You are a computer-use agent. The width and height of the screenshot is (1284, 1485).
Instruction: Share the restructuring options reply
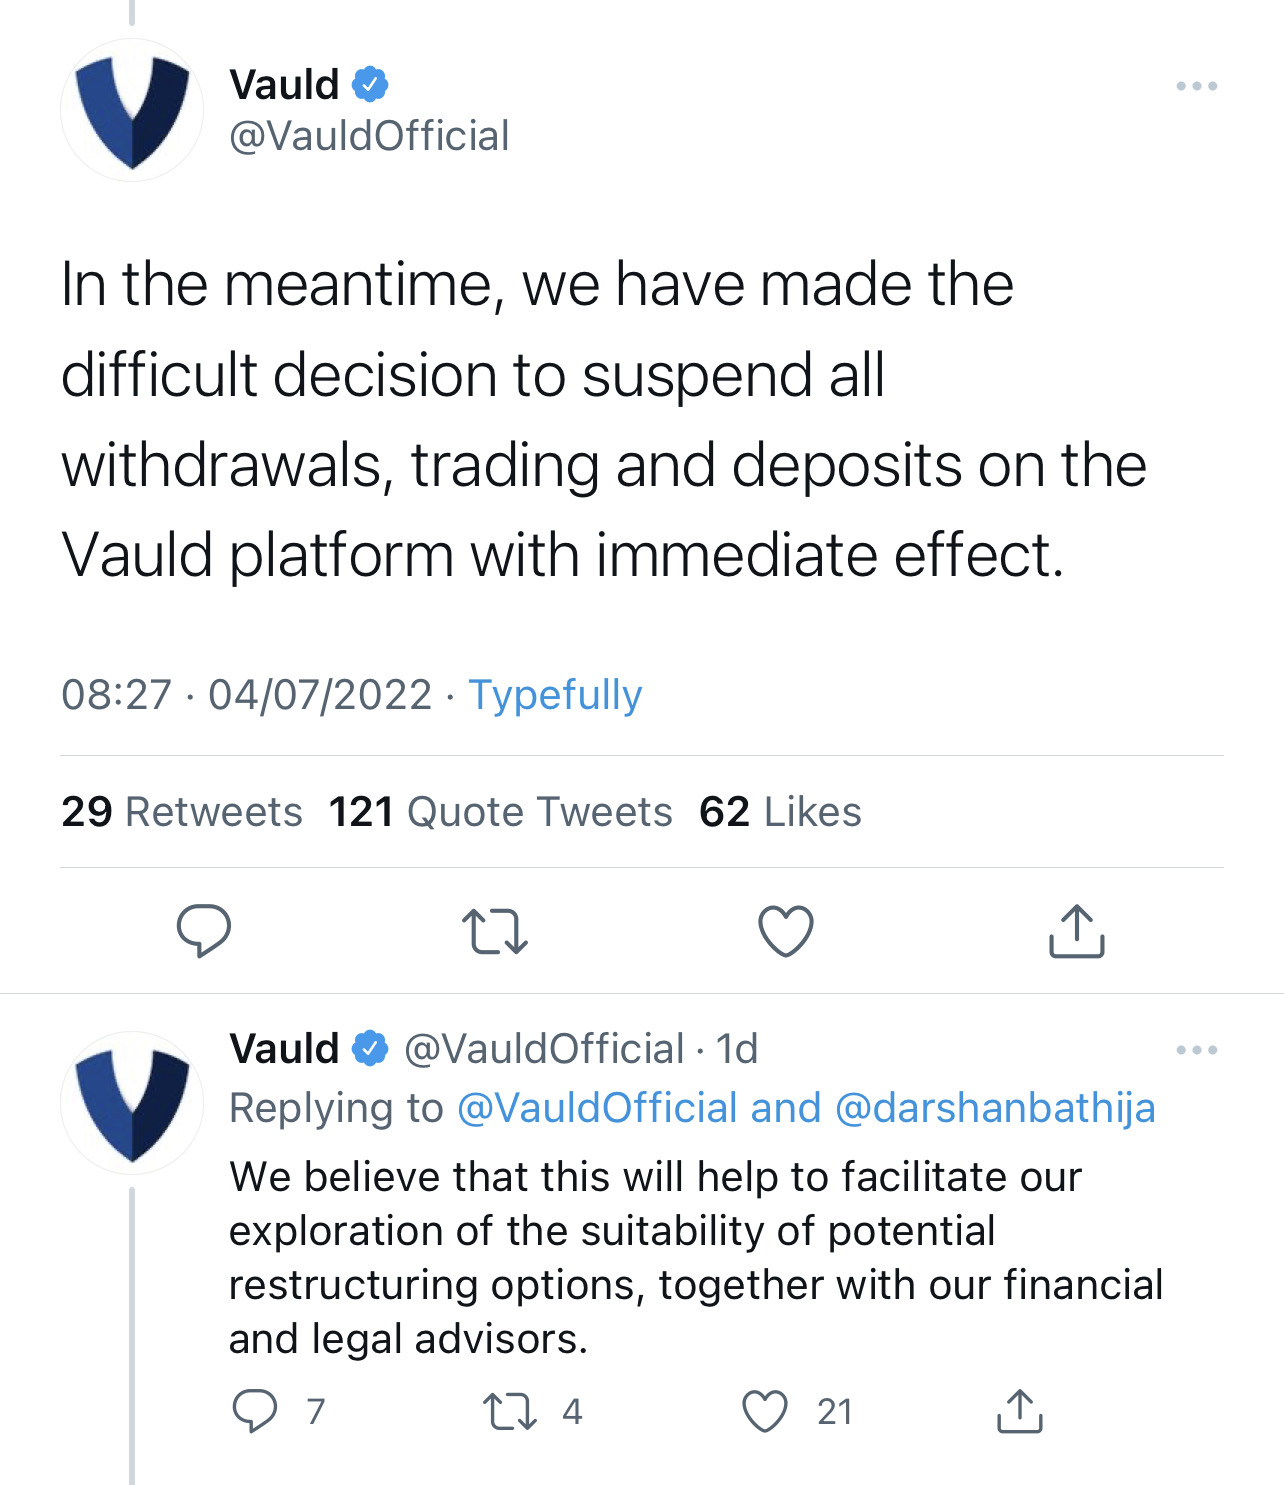tap(1020, 1411)
